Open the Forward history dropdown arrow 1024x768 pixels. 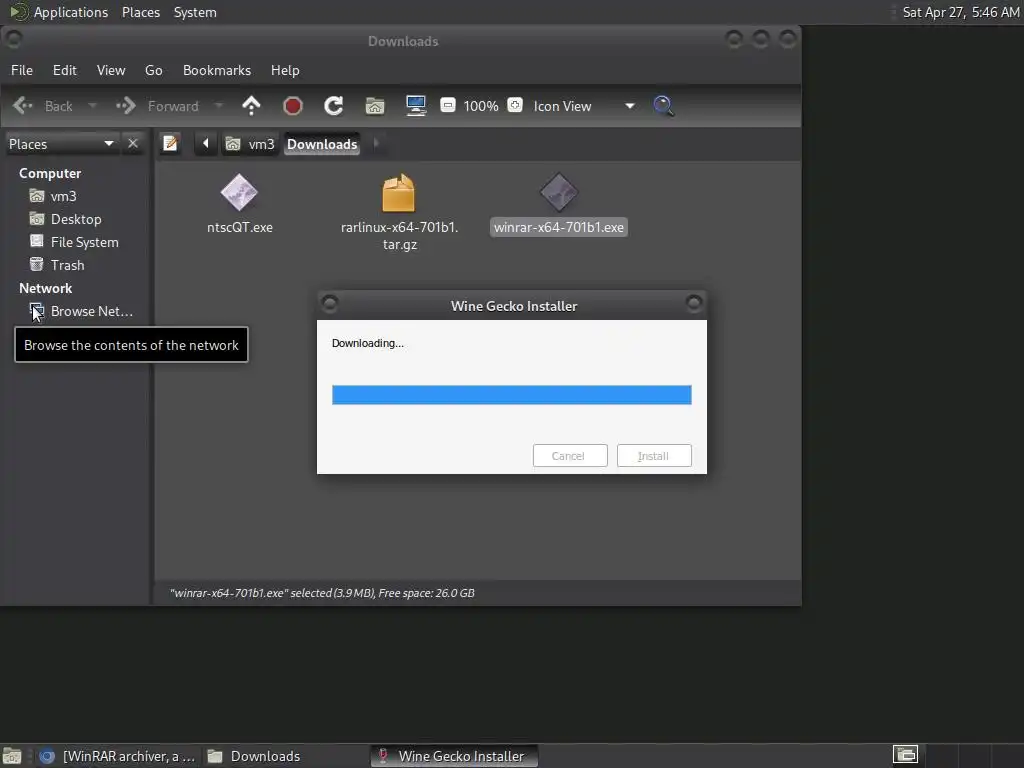tap(219, 106)
